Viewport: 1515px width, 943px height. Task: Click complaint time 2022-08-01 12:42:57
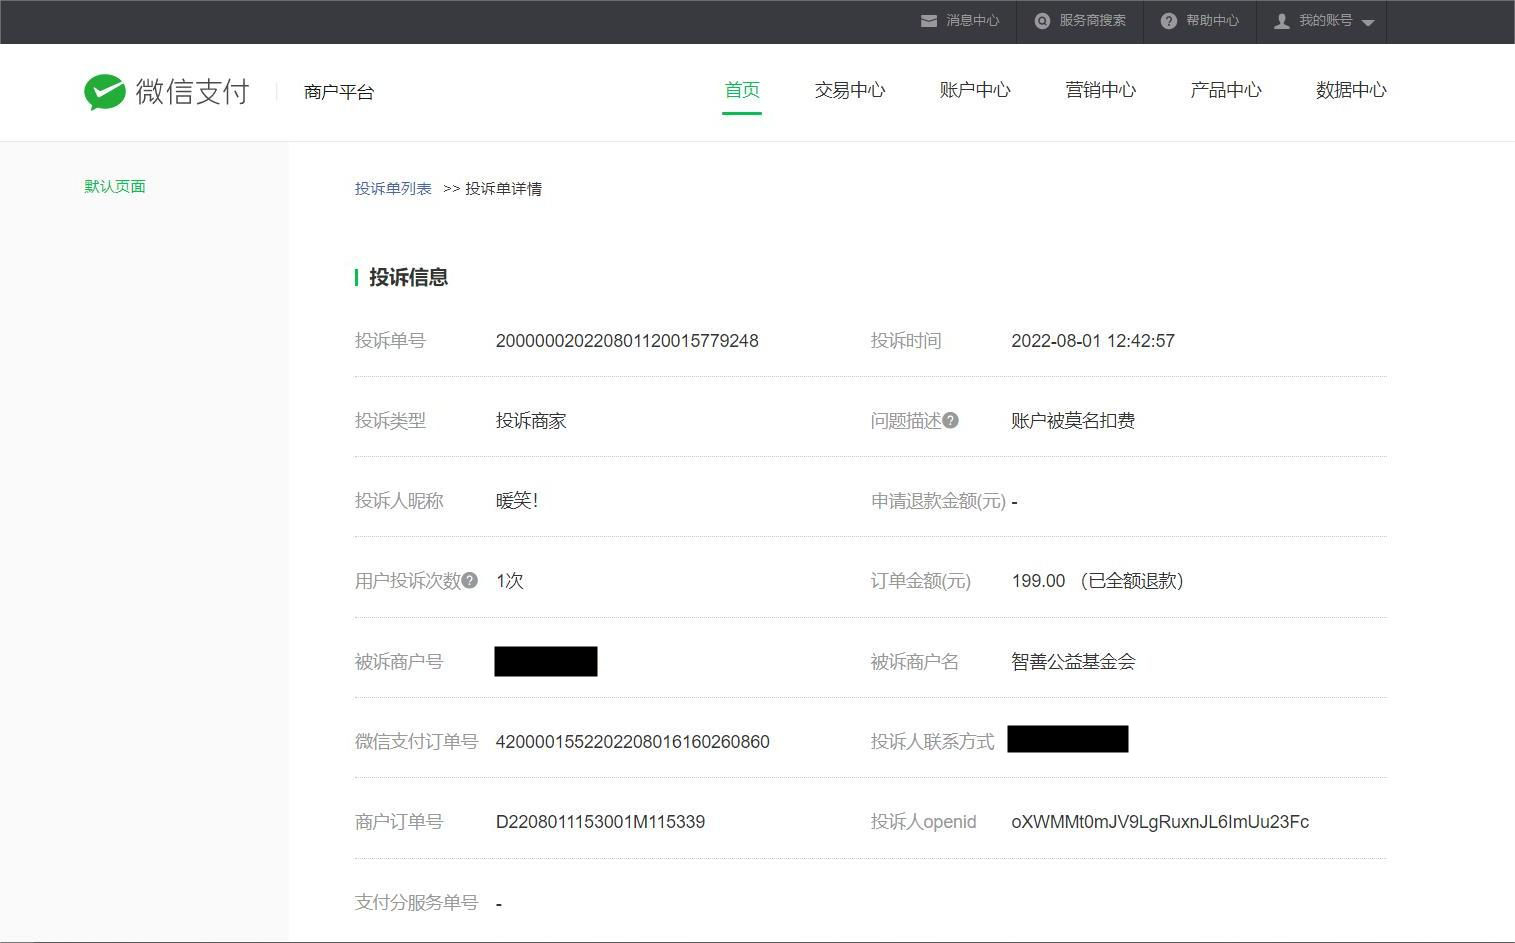pyautogui.click(x=1093, y=341)
